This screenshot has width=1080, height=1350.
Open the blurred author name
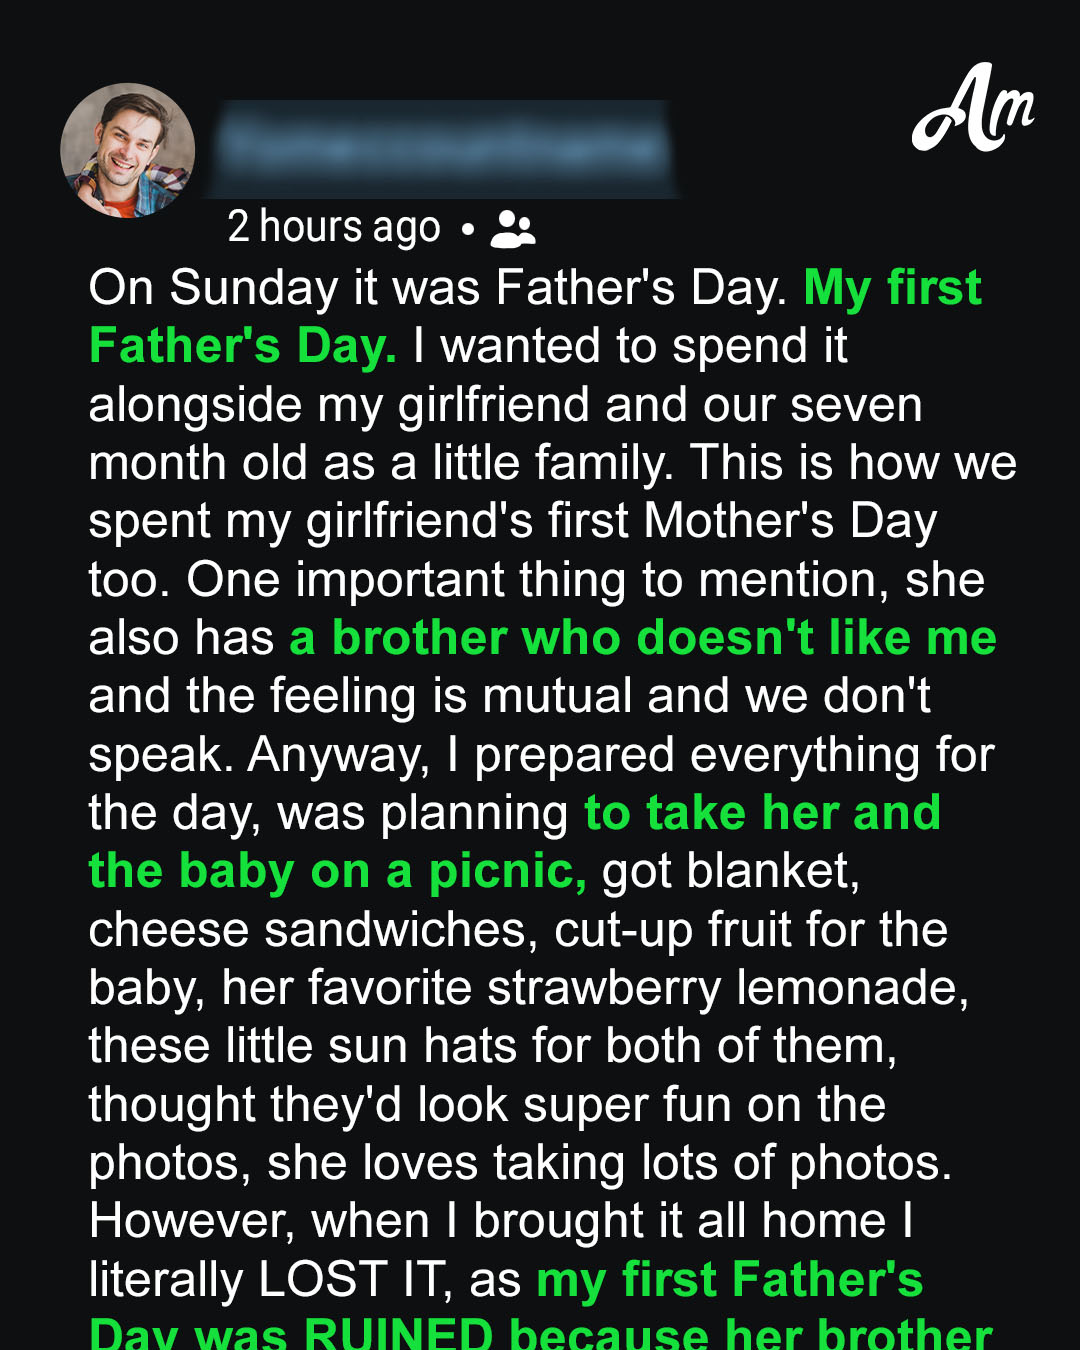[443, 148]
